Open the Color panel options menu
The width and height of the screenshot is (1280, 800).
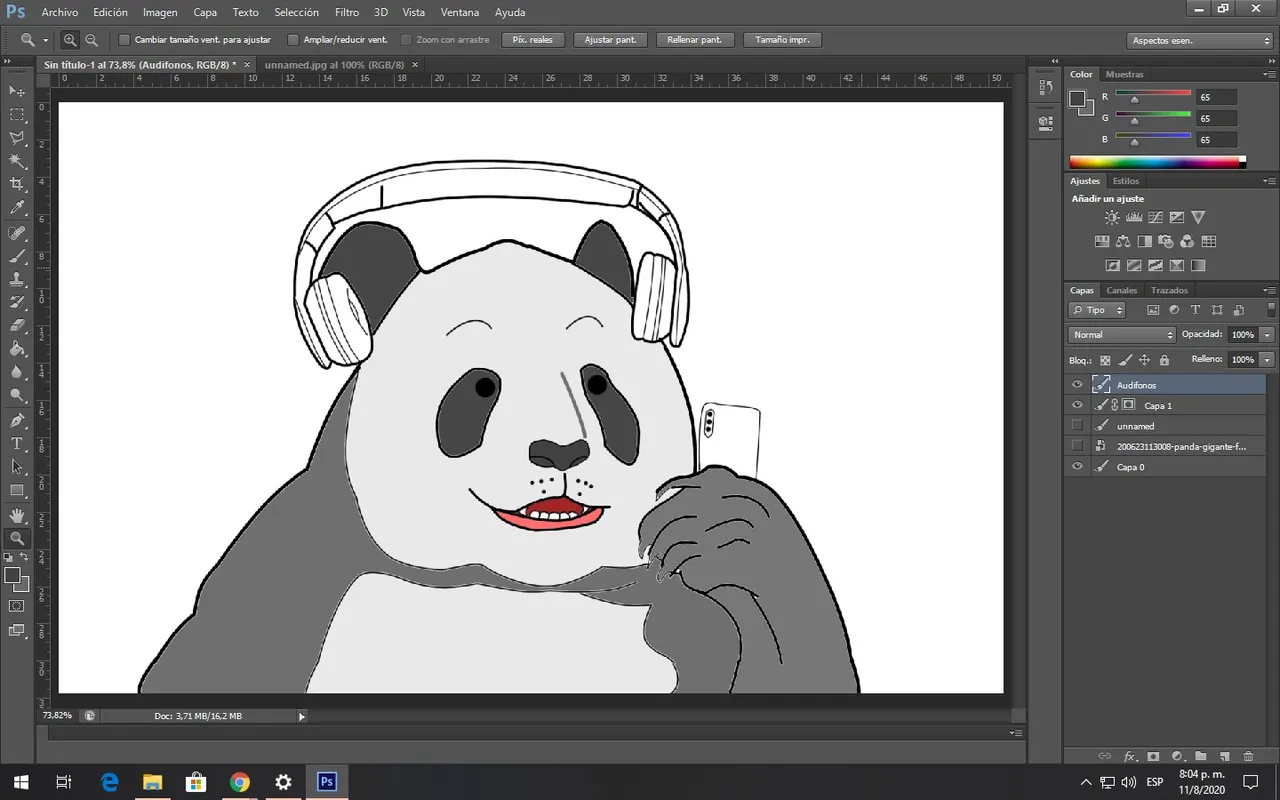click(x=1269, y=74)
